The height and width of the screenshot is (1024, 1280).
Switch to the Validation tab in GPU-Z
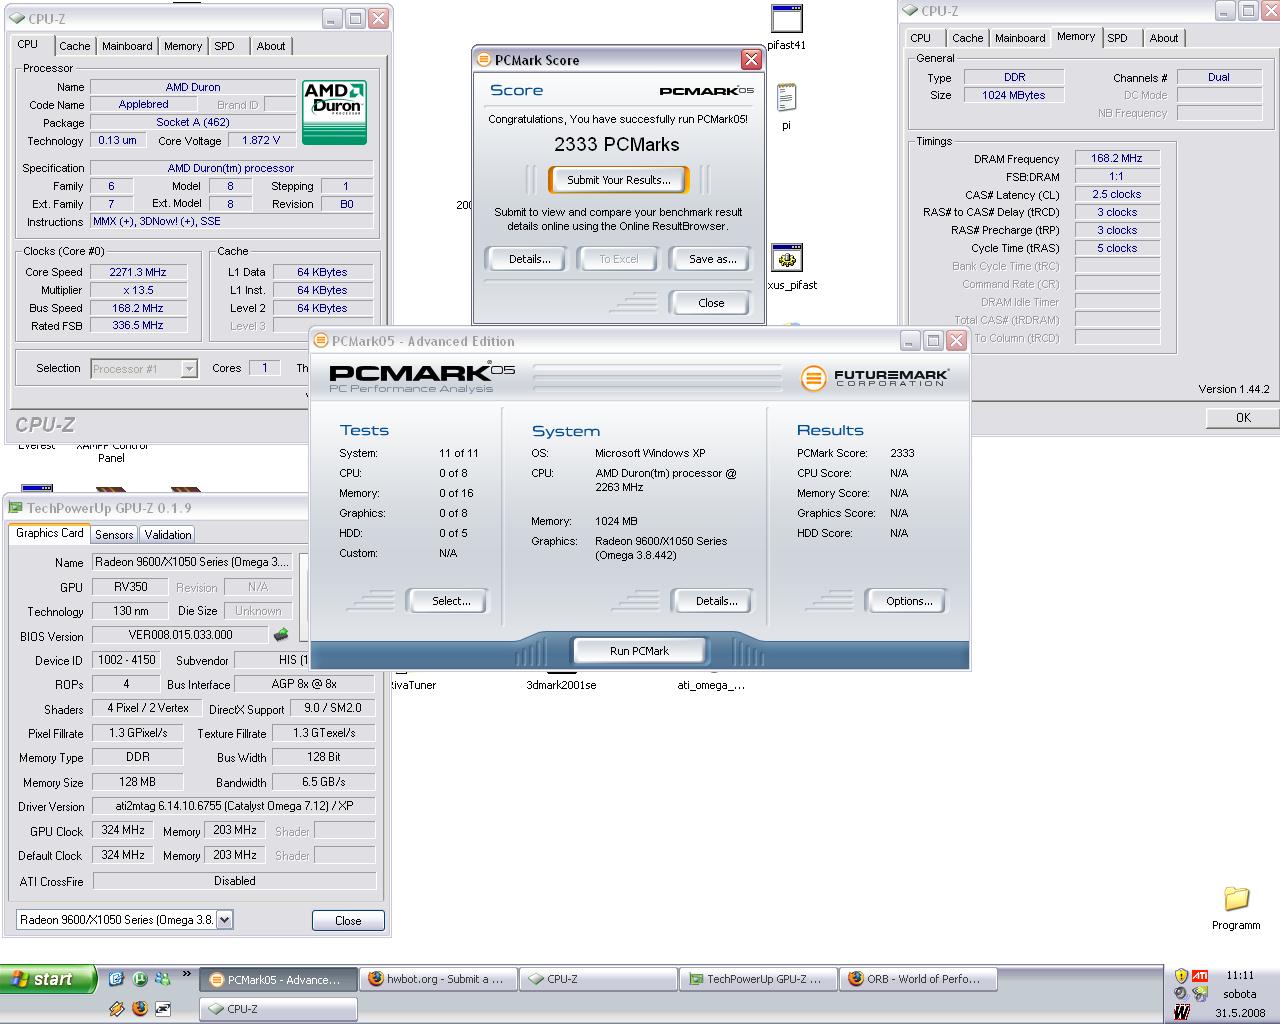point(167,535)
